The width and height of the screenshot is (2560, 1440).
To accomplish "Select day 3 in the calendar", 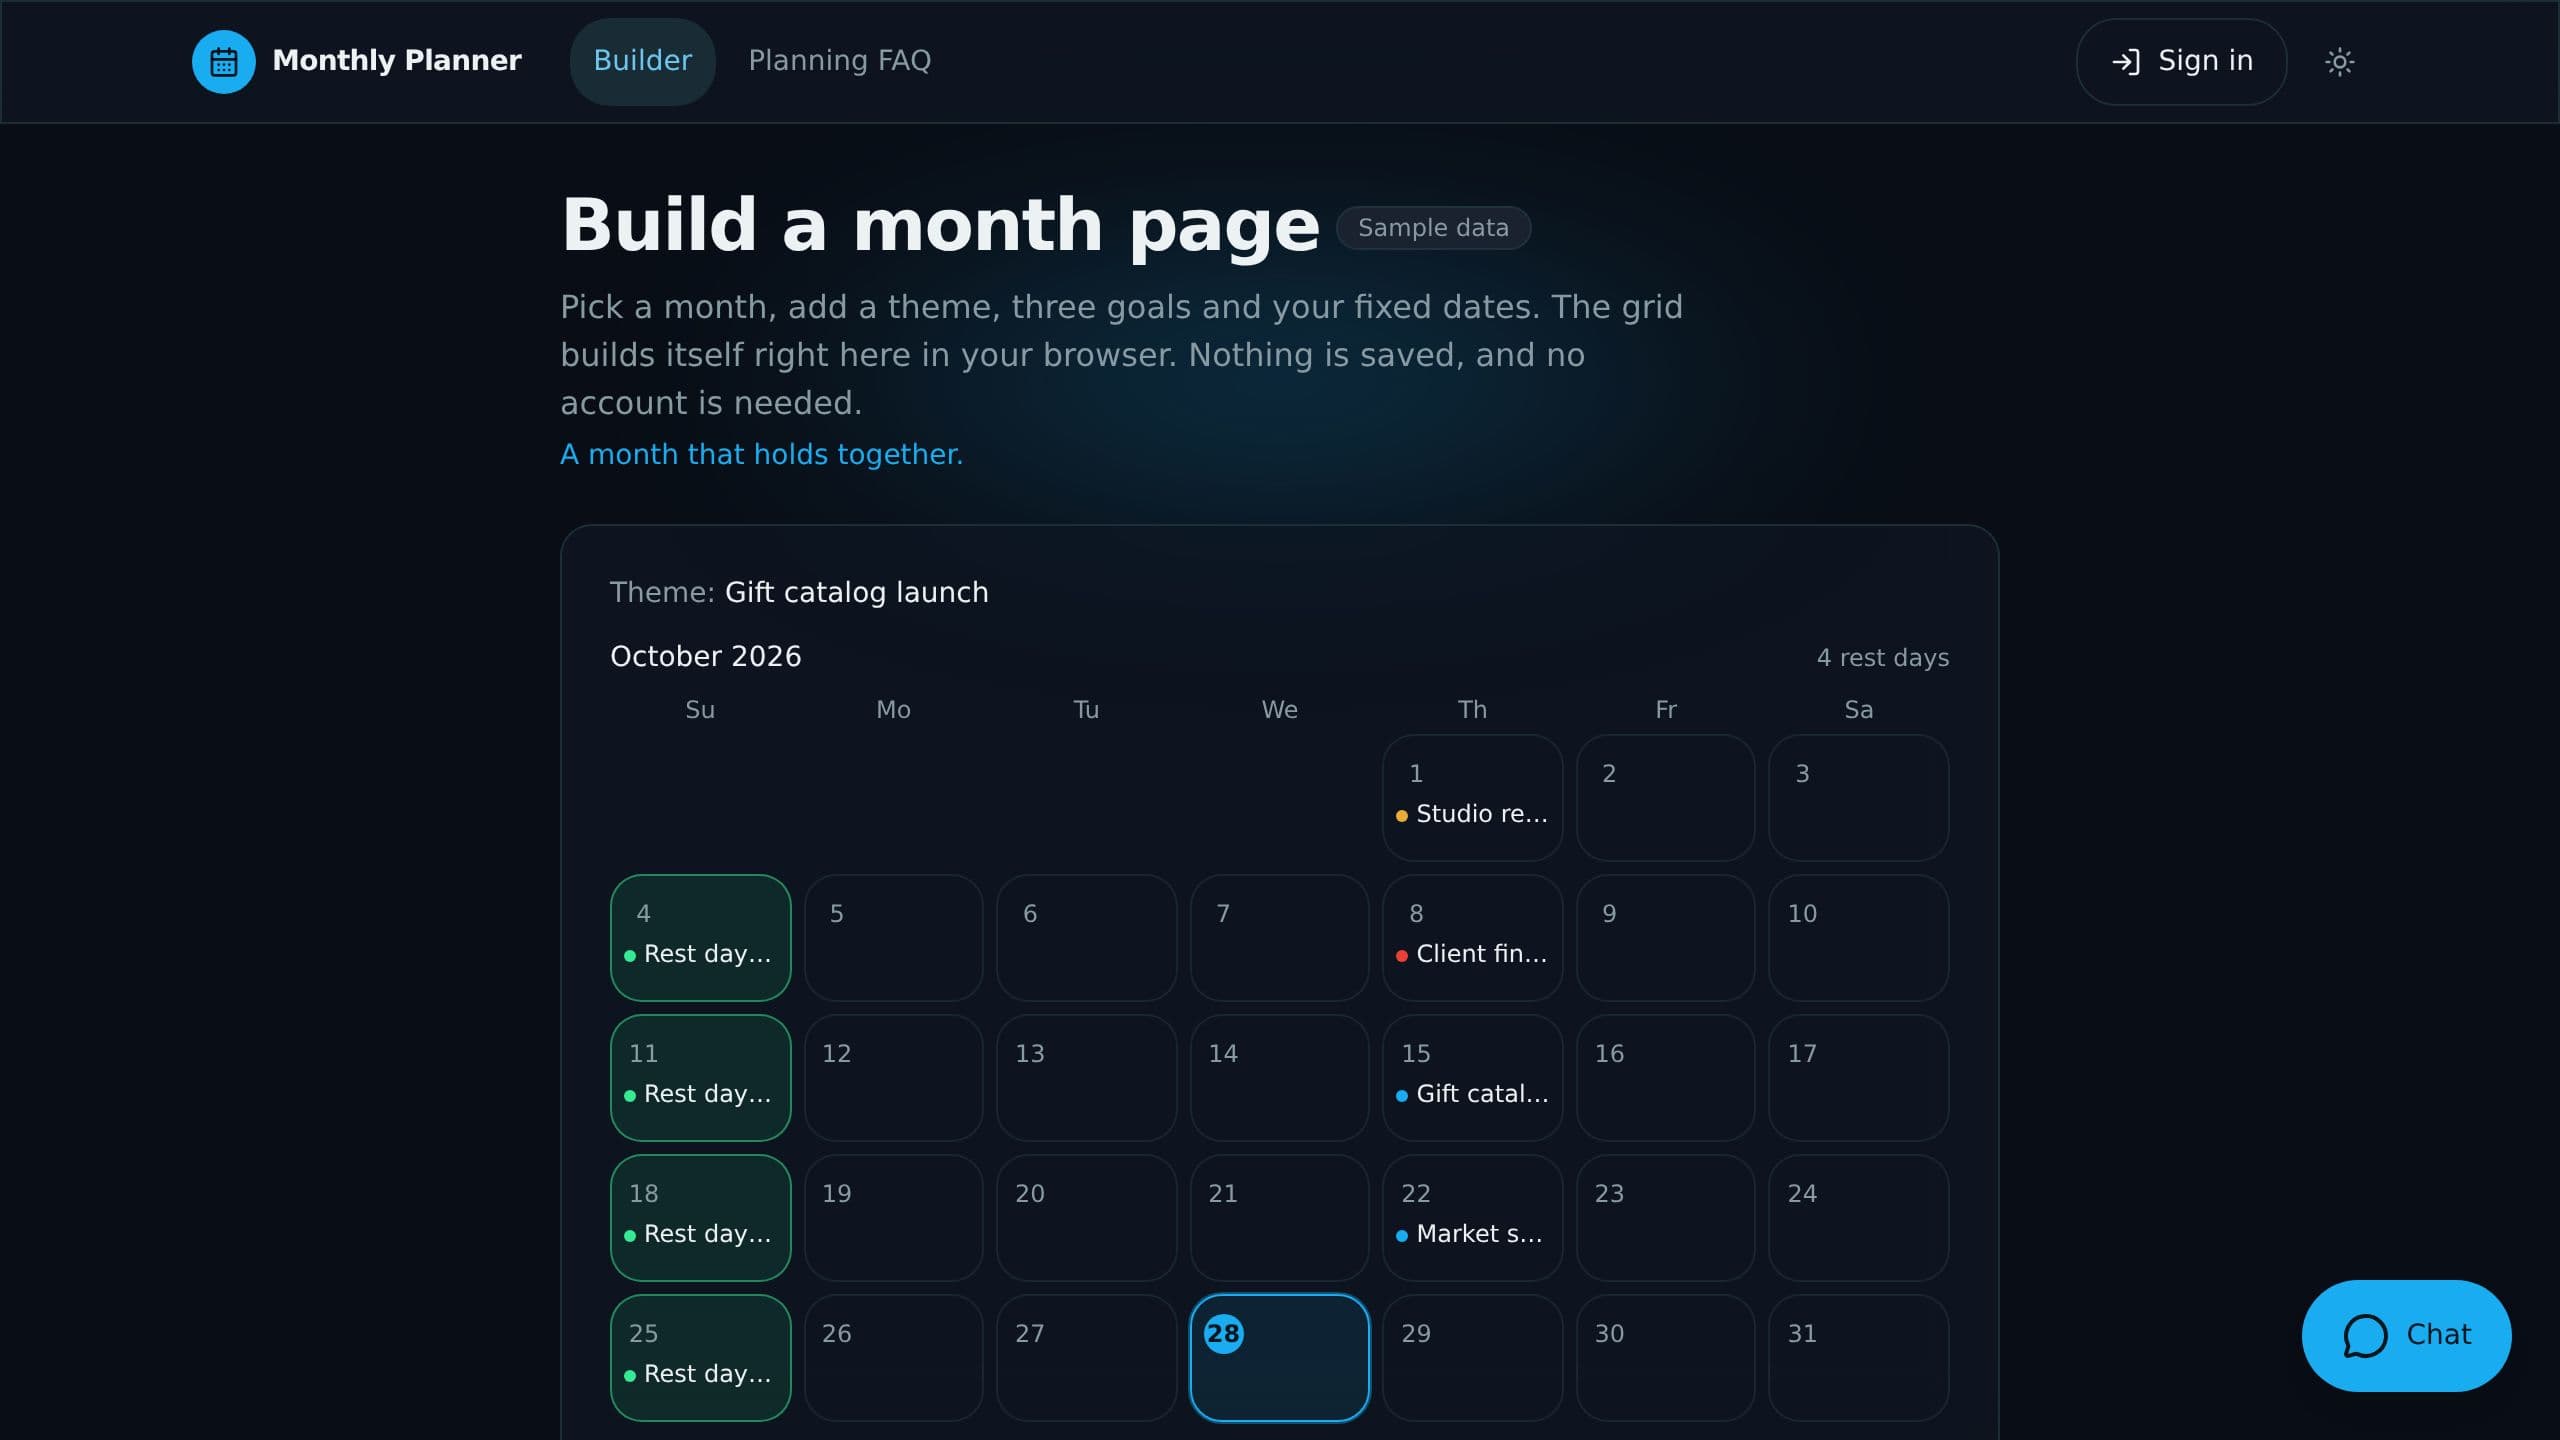I will pyautogui.click(x=1858, y=797).
